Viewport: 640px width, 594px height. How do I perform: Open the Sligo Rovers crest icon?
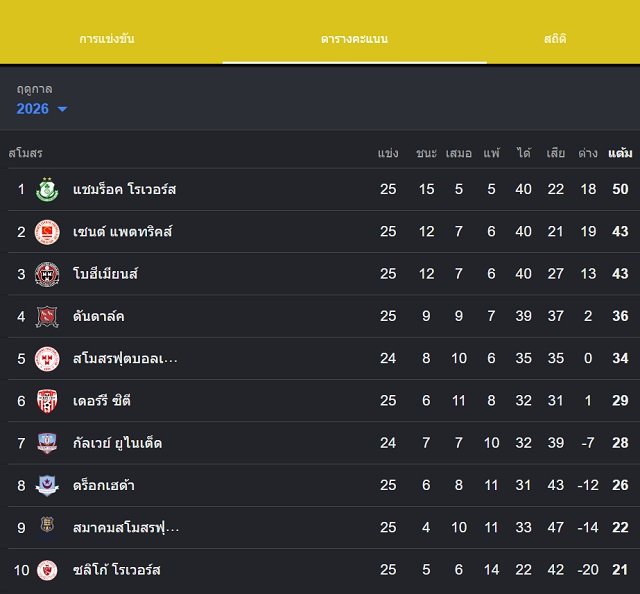point(47,570)
